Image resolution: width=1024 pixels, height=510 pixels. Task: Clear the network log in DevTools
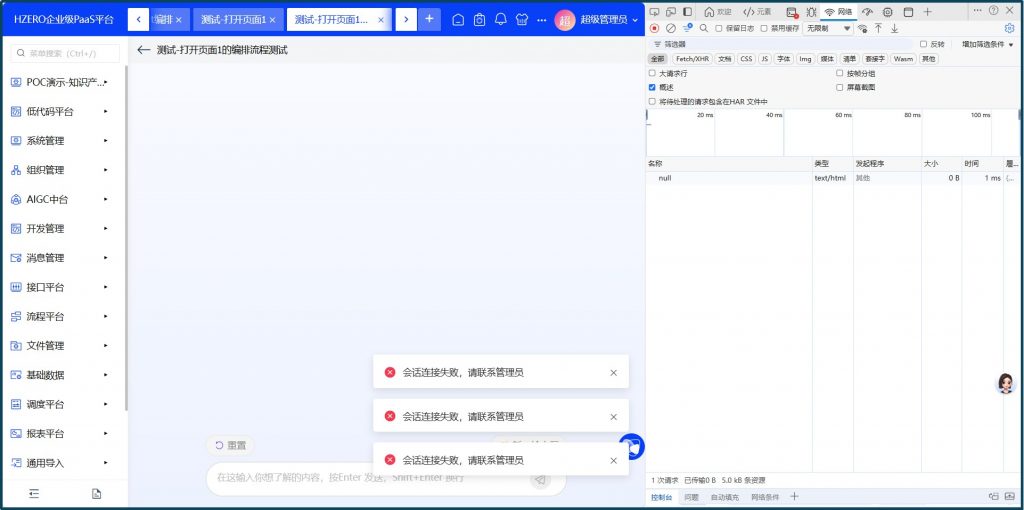(x=671, y=28)
